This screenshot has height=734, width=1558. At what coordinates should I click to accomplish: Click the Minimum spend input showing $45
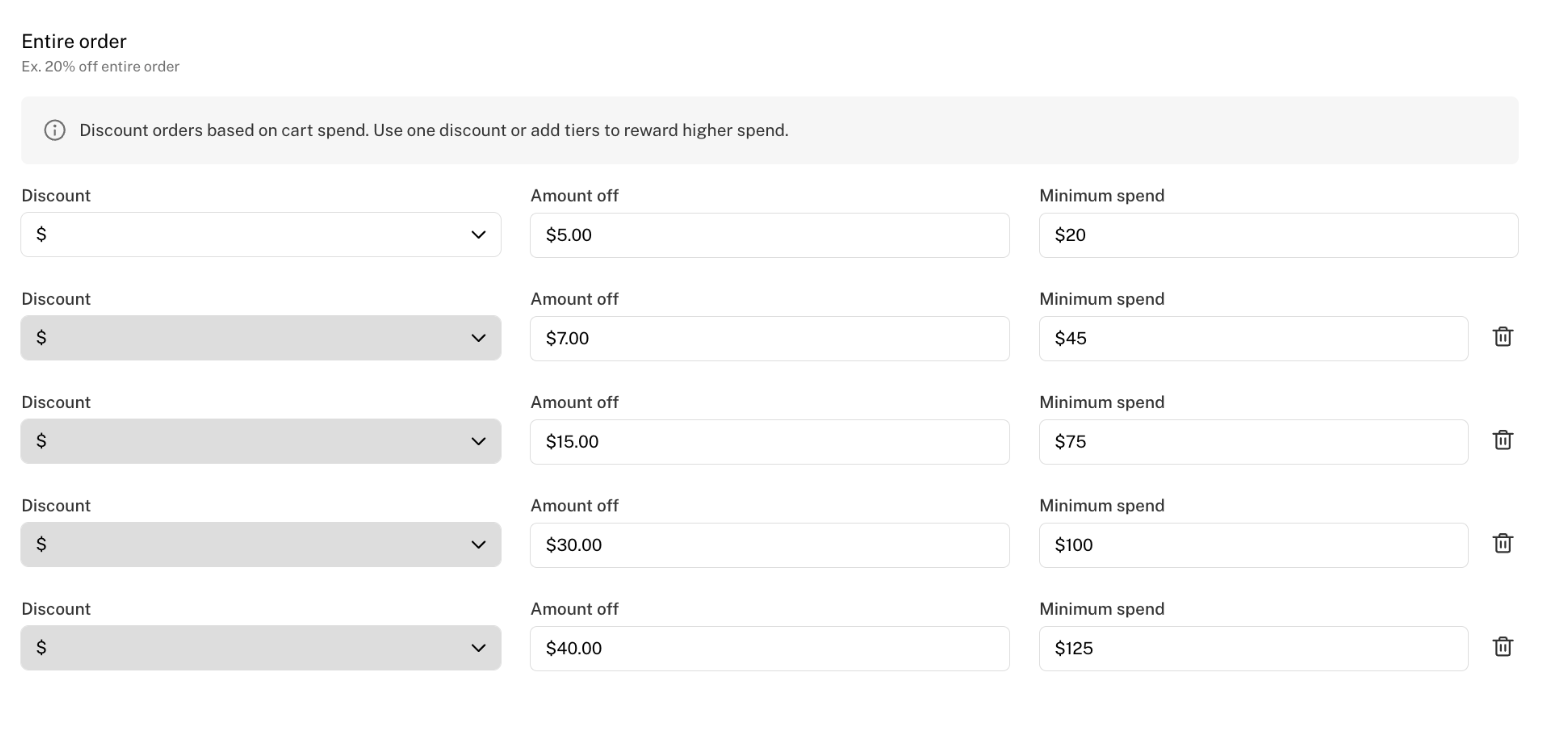click(1253, 338)
